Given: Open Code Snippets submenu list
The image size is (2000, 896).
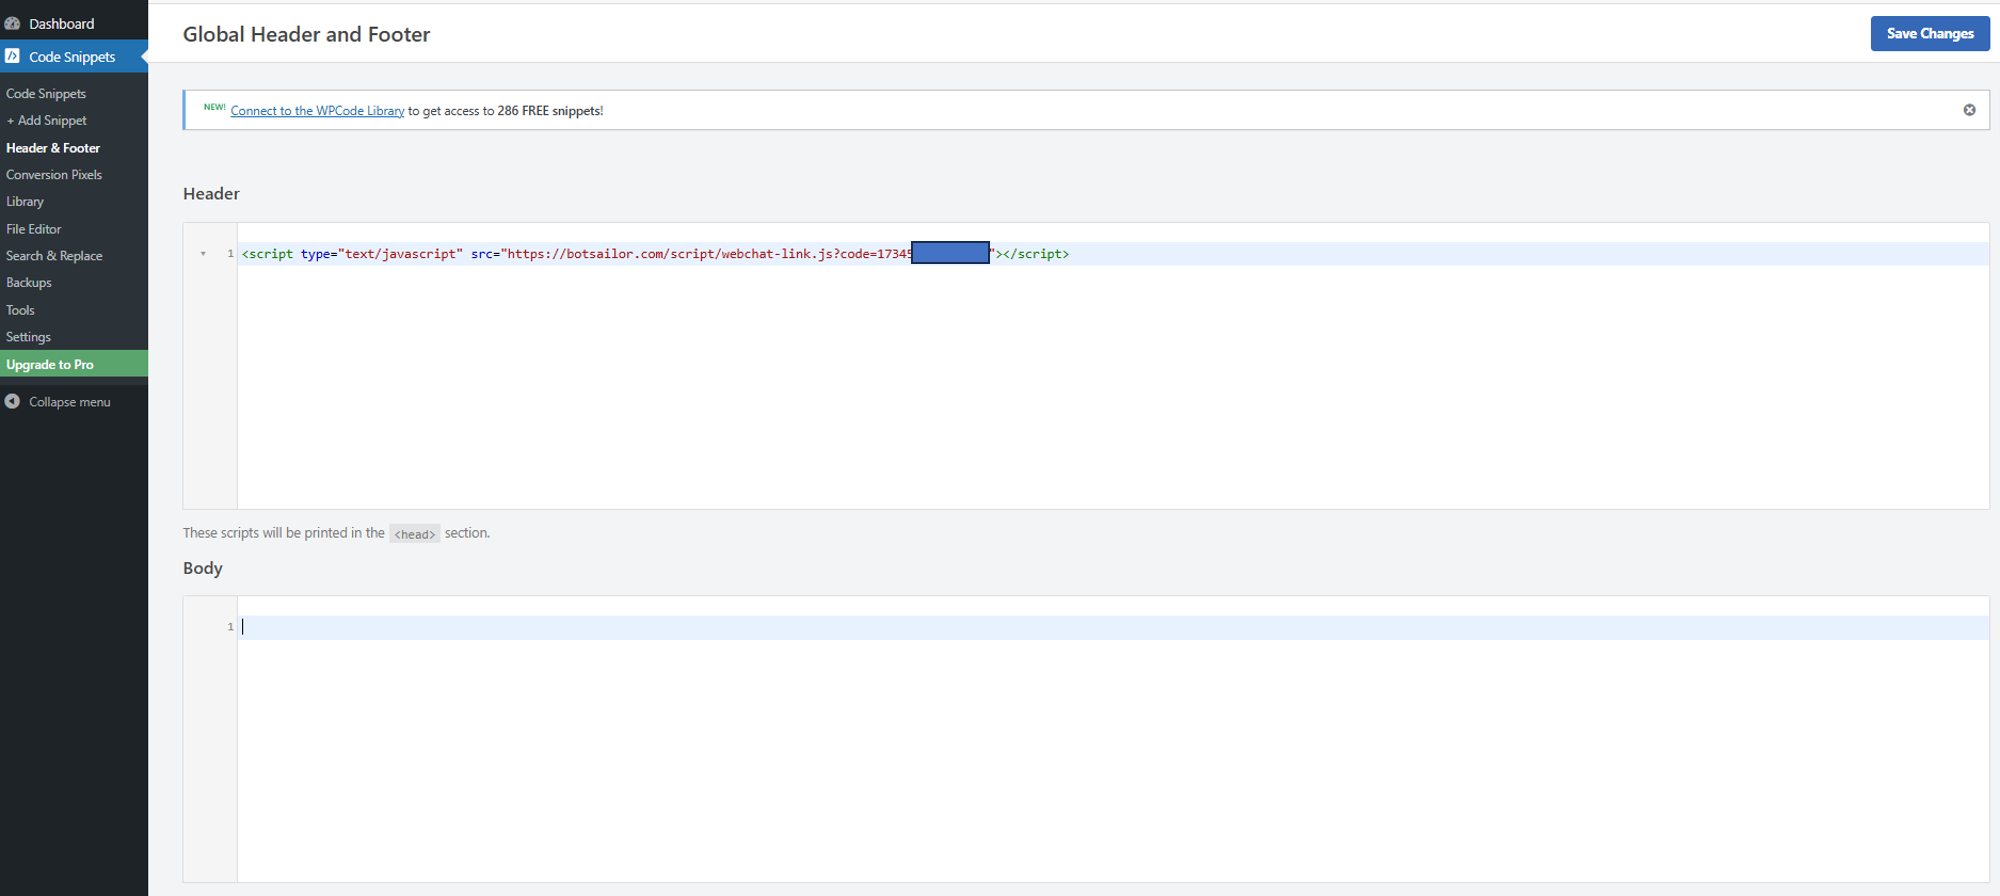Looking at the screenshot, I should pyautogui.click(x=46, y=93).
